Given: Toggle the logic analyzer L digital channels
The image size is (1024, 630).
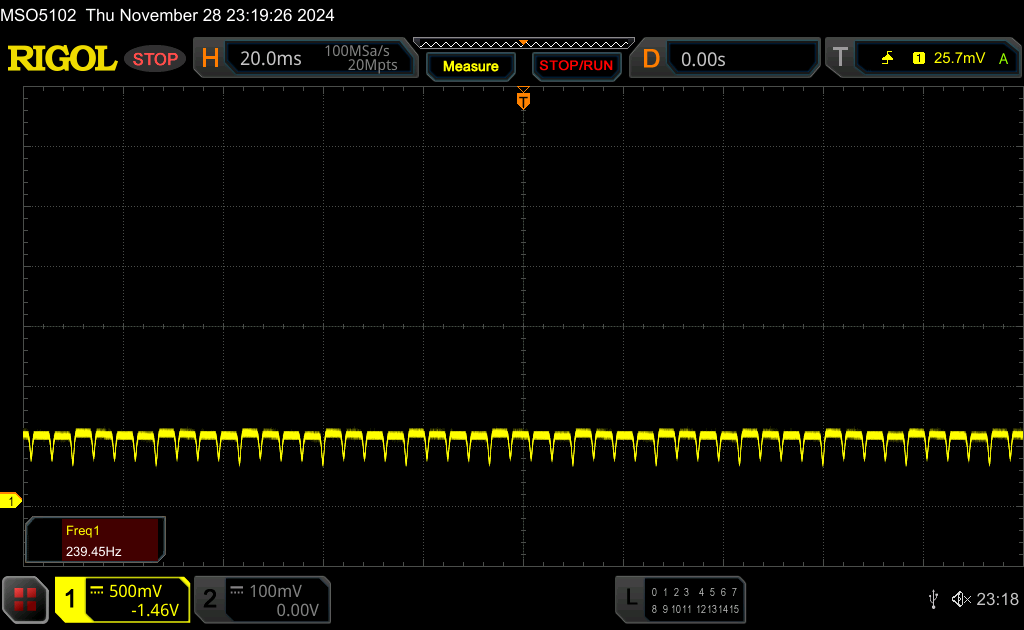Looking at the screenshot, I should coord(630,599).
